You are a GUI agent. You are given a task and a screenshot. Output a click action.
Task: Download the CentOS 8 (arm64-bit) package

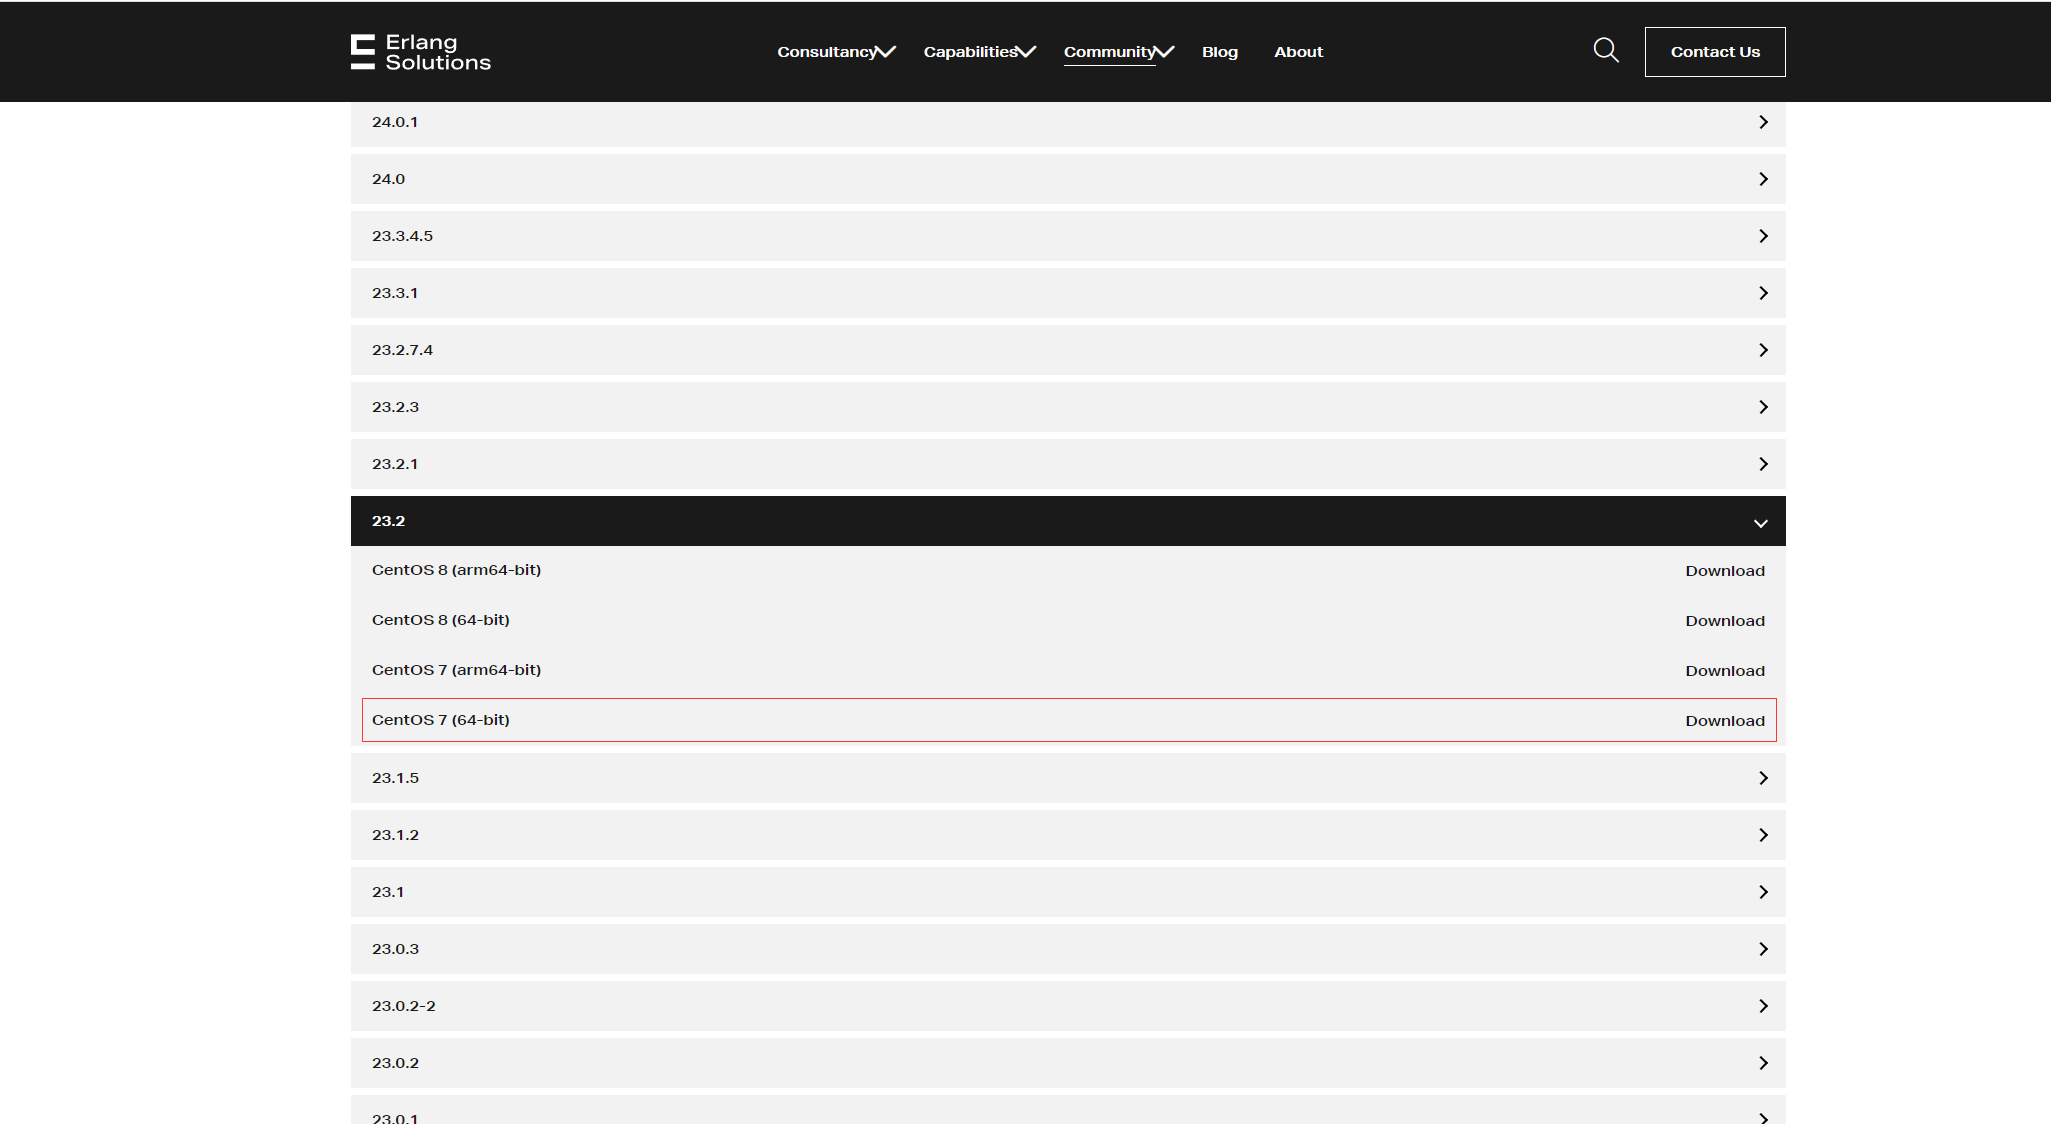pyautogui.click(x=1724, y=571)
